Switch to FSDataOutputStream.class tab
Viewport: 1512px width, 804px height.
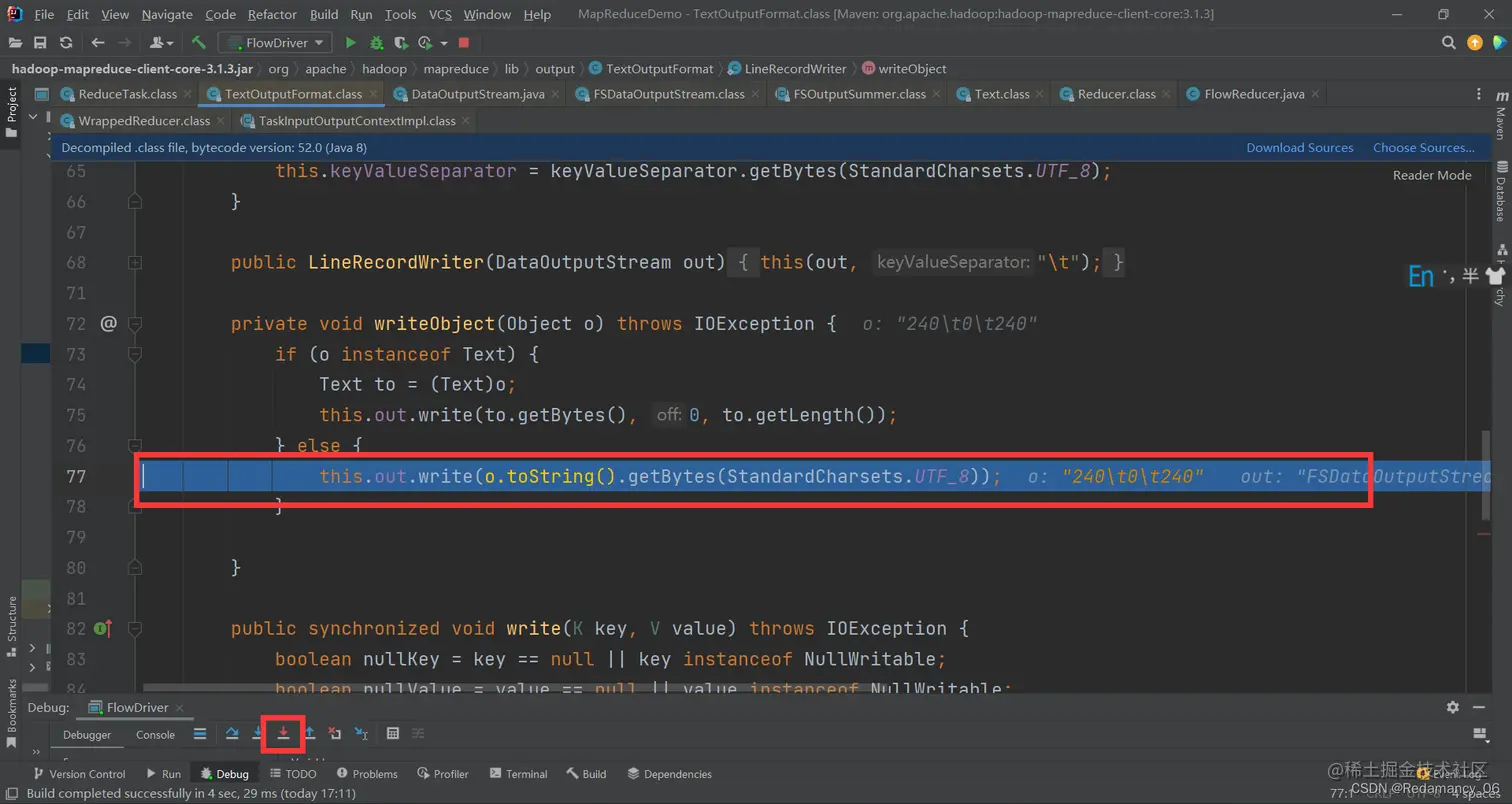[x=669, y=94]
